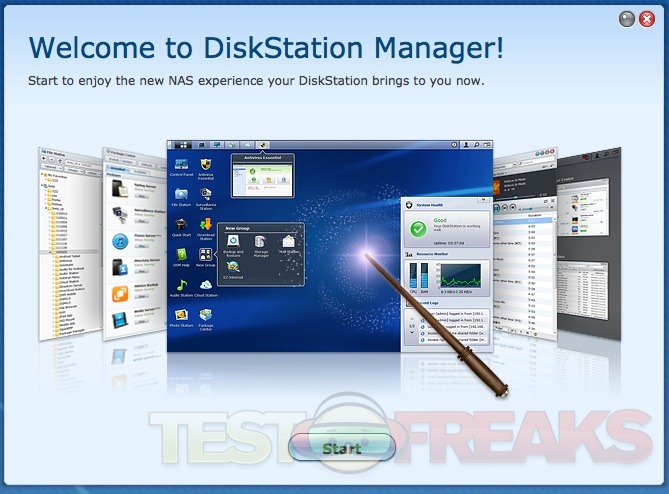This screenshot has height=494, width=669.
Task: Expand the New Group folder icon
Action: (205, 255)
